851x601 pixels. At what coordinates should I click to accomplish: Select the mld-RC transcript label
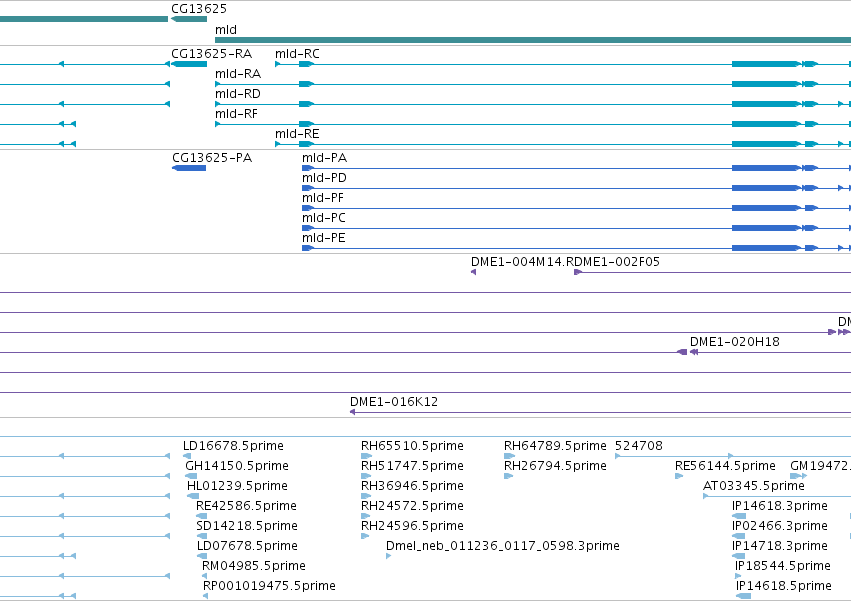(x=297, y=54)
